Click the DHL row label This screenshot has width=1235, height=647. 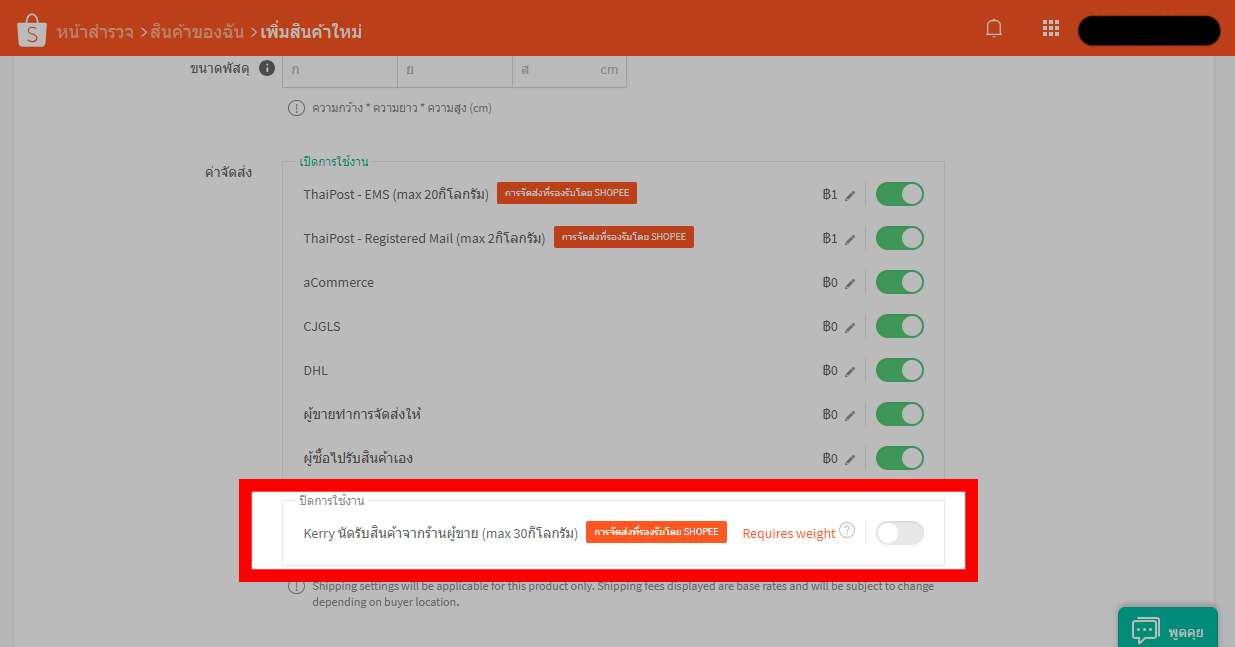click(316, 371)
